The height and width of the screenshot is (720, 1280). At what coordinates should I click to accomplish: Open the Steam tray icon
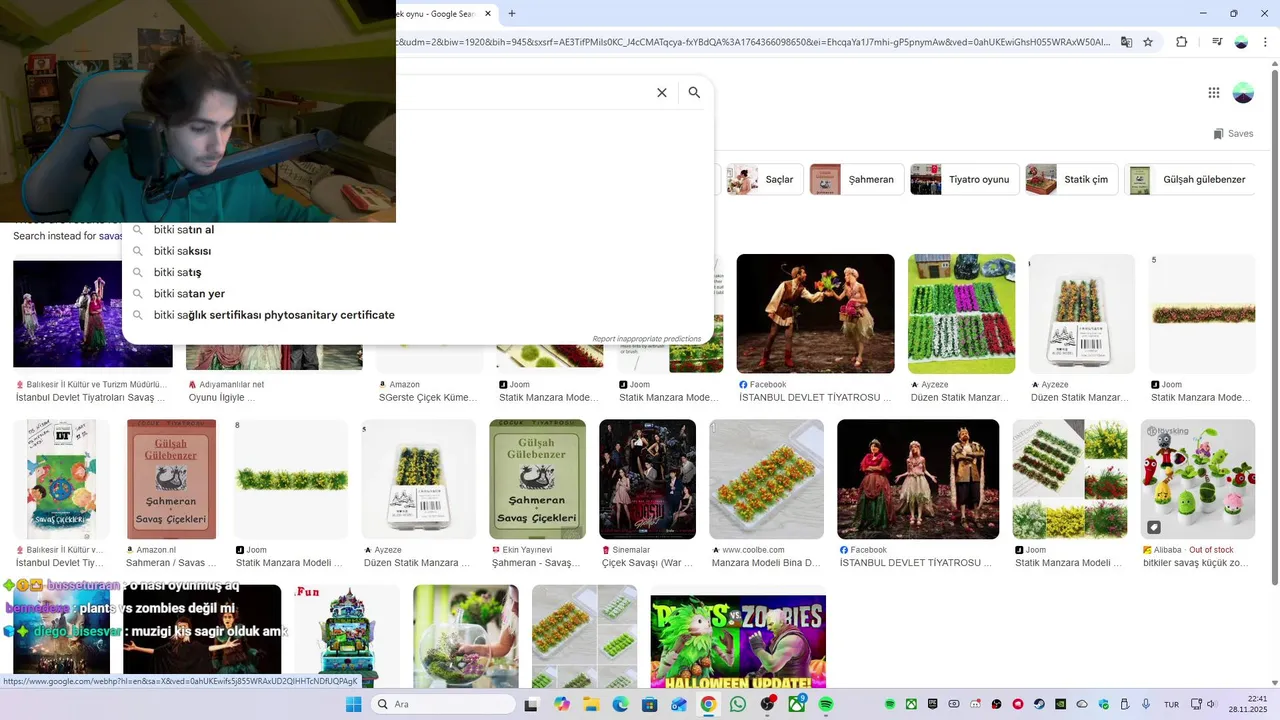(1039, 704)
